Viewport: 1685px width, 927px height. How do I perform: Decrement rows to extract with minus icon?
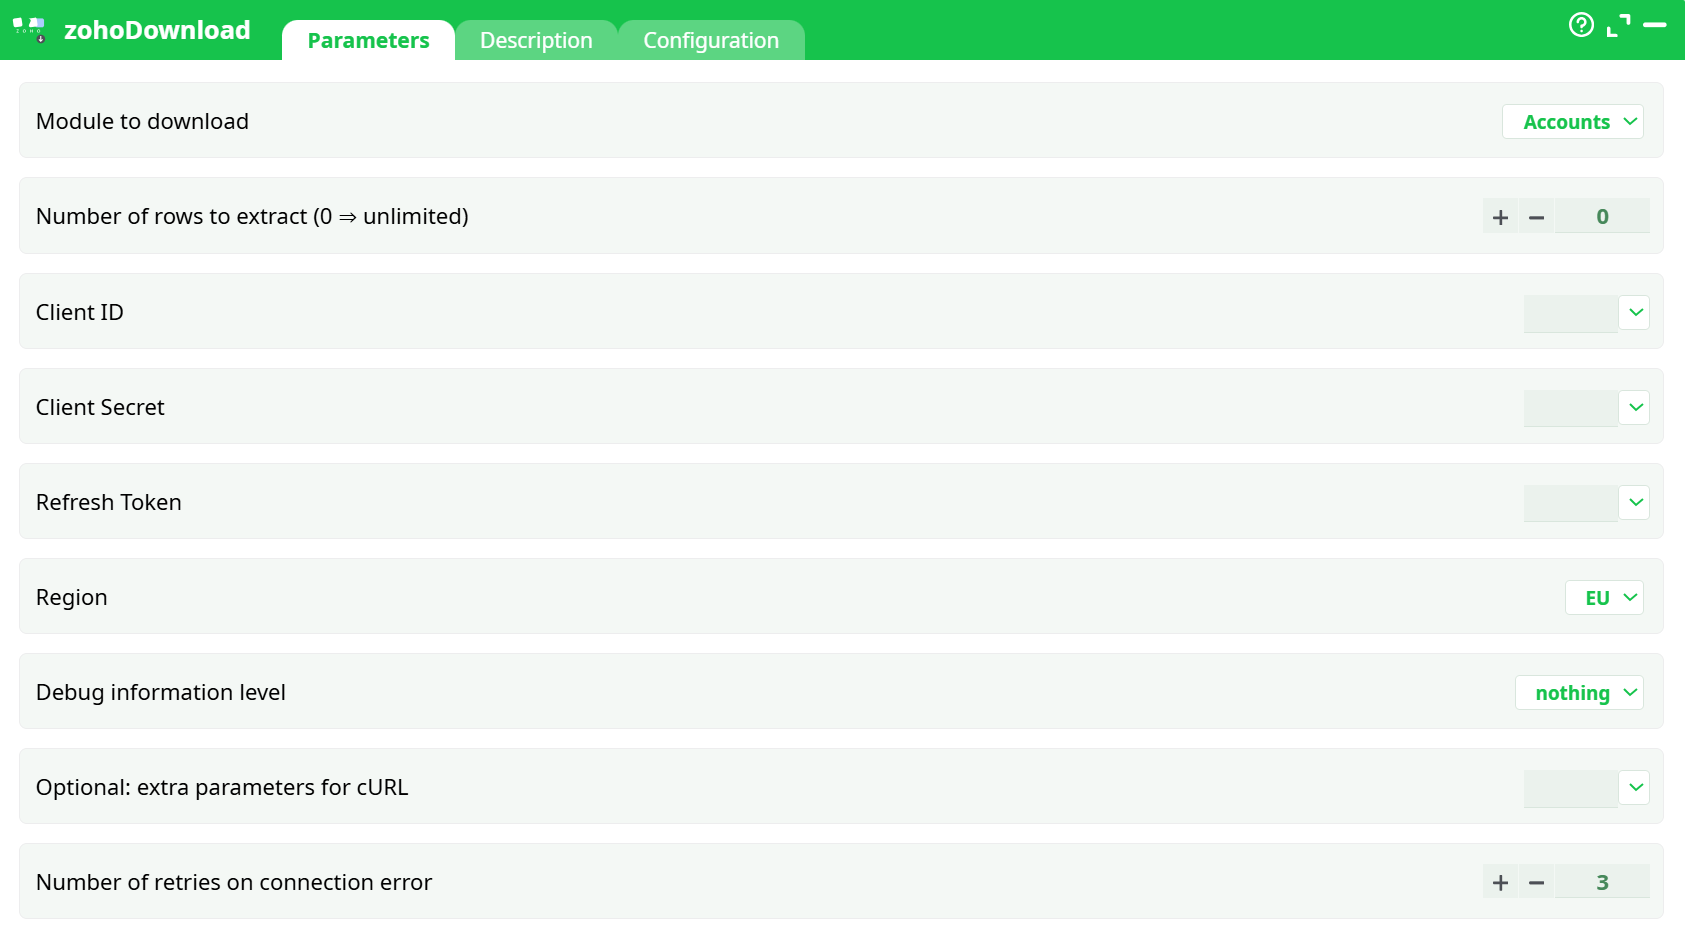coord(1537,216)
